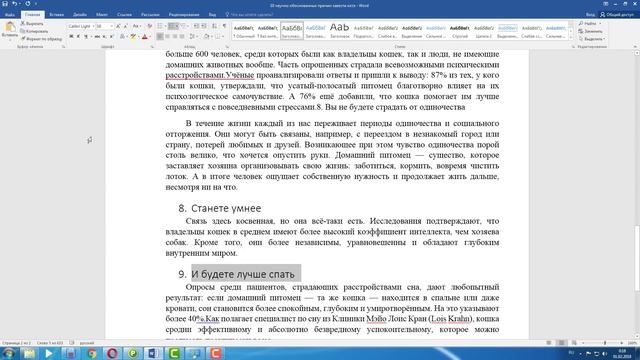Apply yellow text highlight color

pos(133,37)
